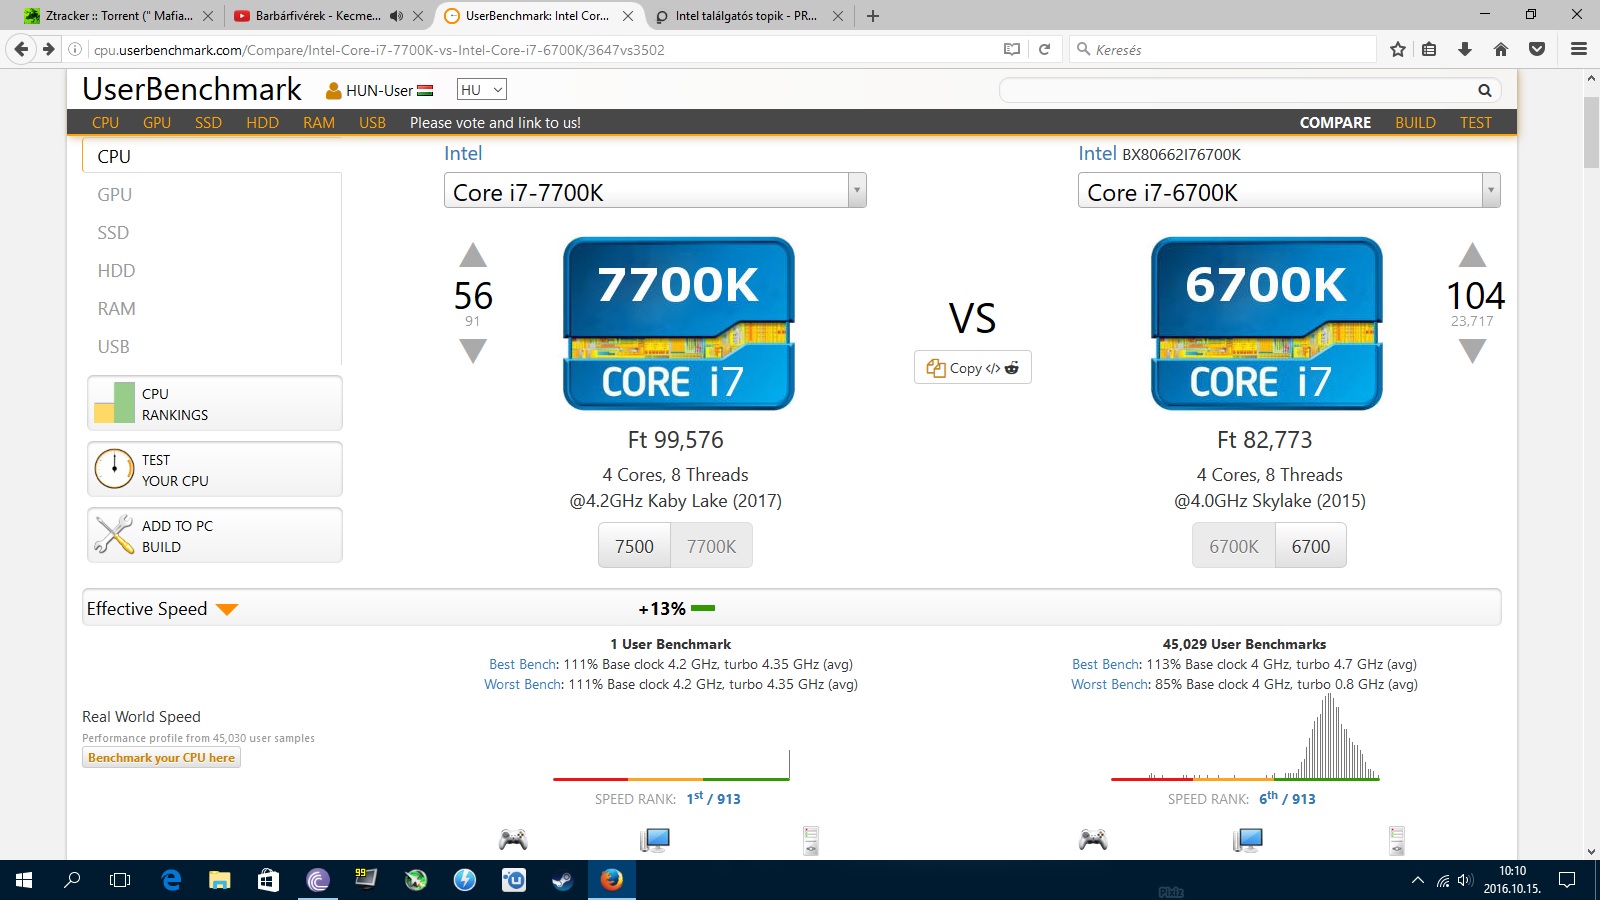Open Firefox reader view icon
Viewport: 1600px width, 900px height.
[x=1012, y=49]
